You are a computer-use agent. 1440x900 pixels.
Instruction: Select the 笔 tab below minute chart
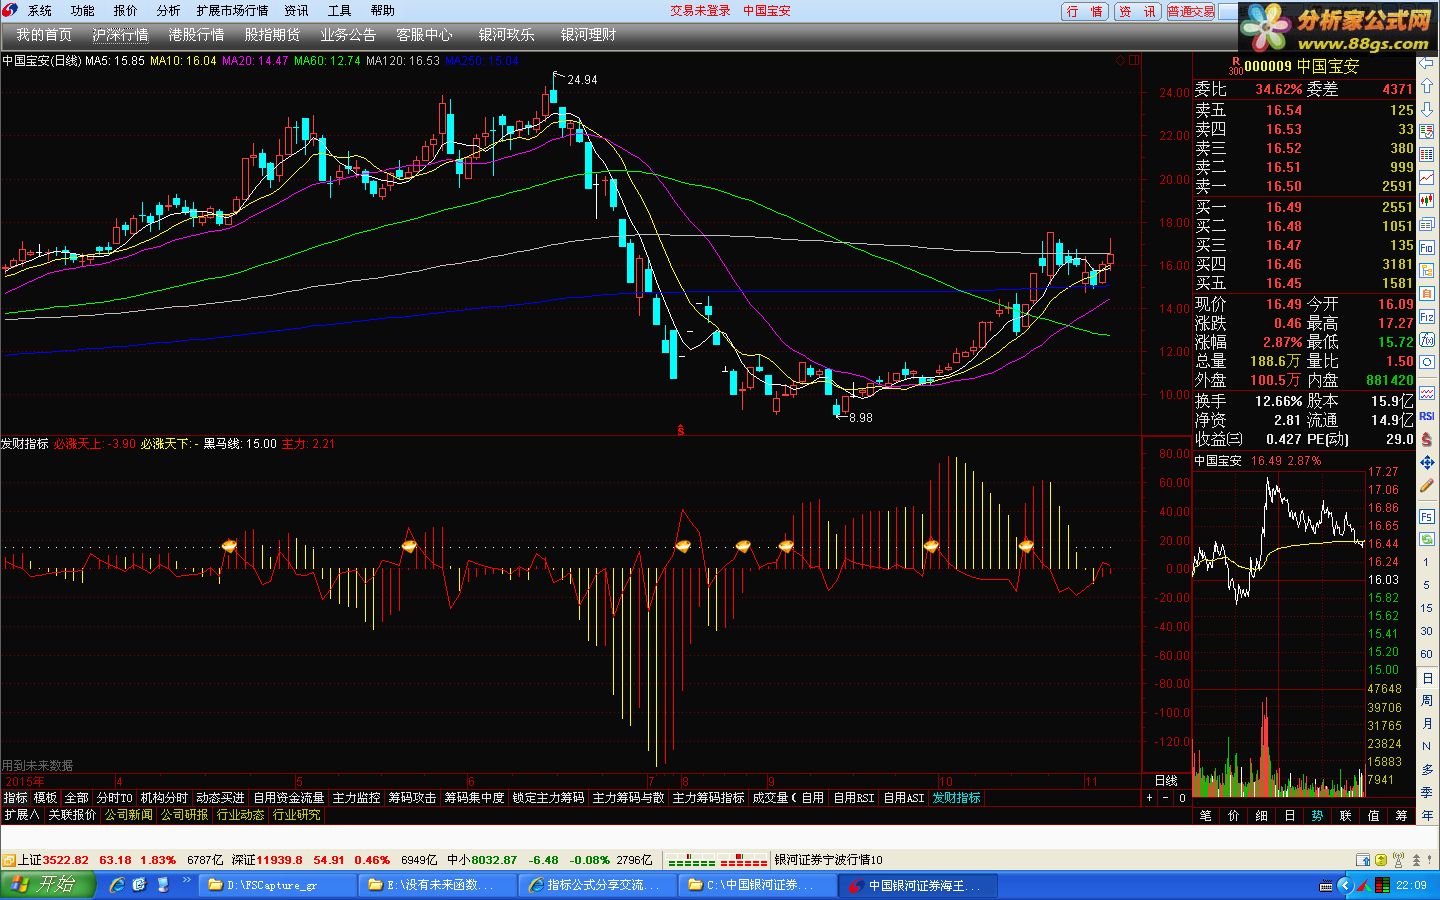point(1206,816)
